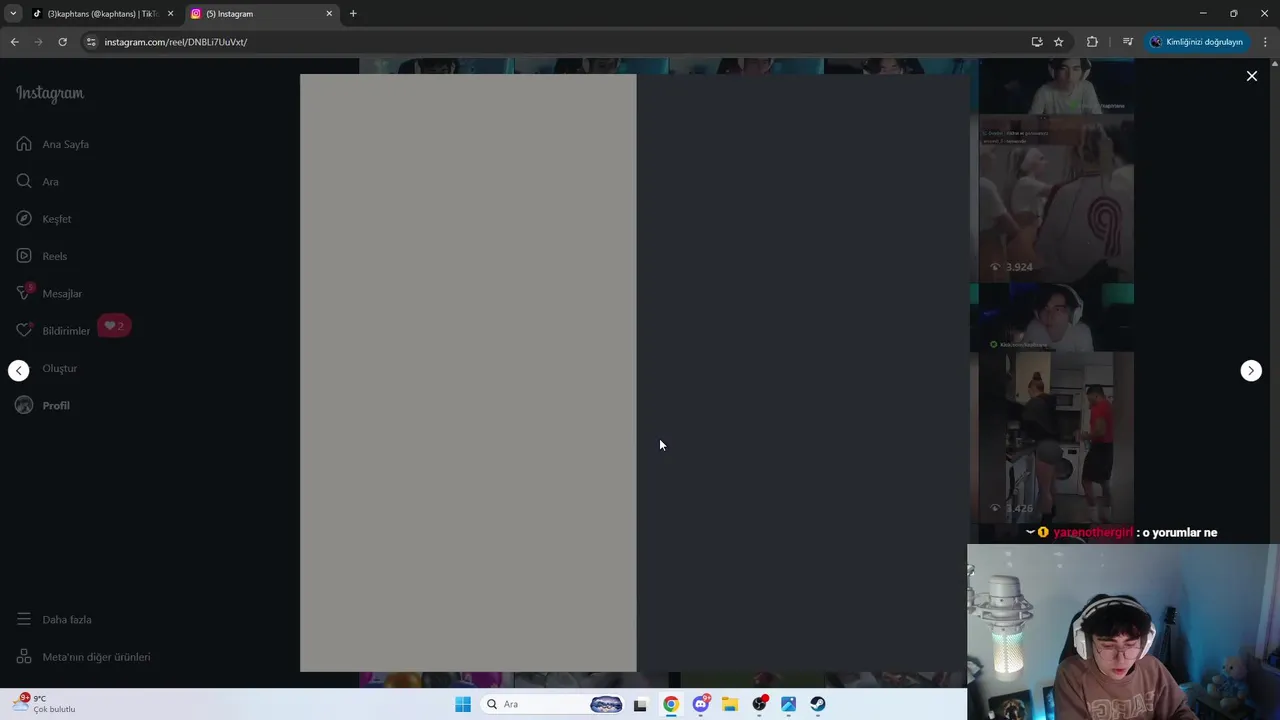
Task: Click install app icon in address bar
Action: point(1037,42)
